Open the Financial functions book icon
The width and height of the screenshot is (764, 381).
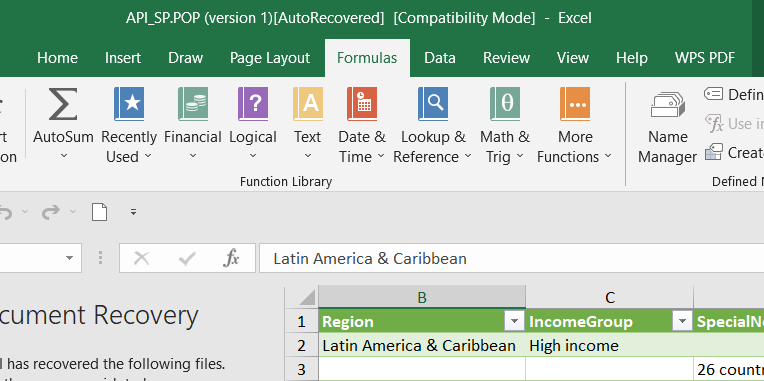click(x=193, y=104)
